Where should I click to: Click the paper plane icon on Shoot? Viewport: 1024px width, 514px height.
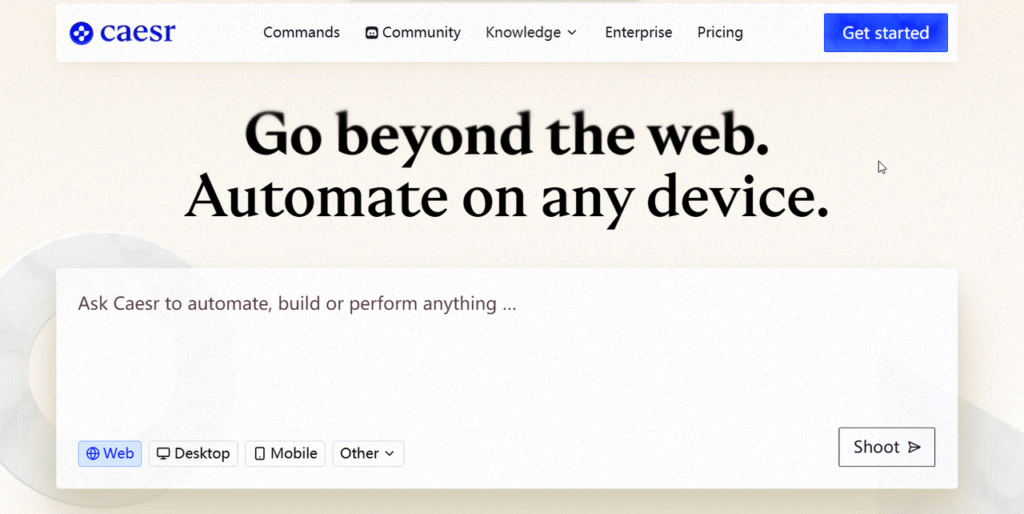pos(914,447)
